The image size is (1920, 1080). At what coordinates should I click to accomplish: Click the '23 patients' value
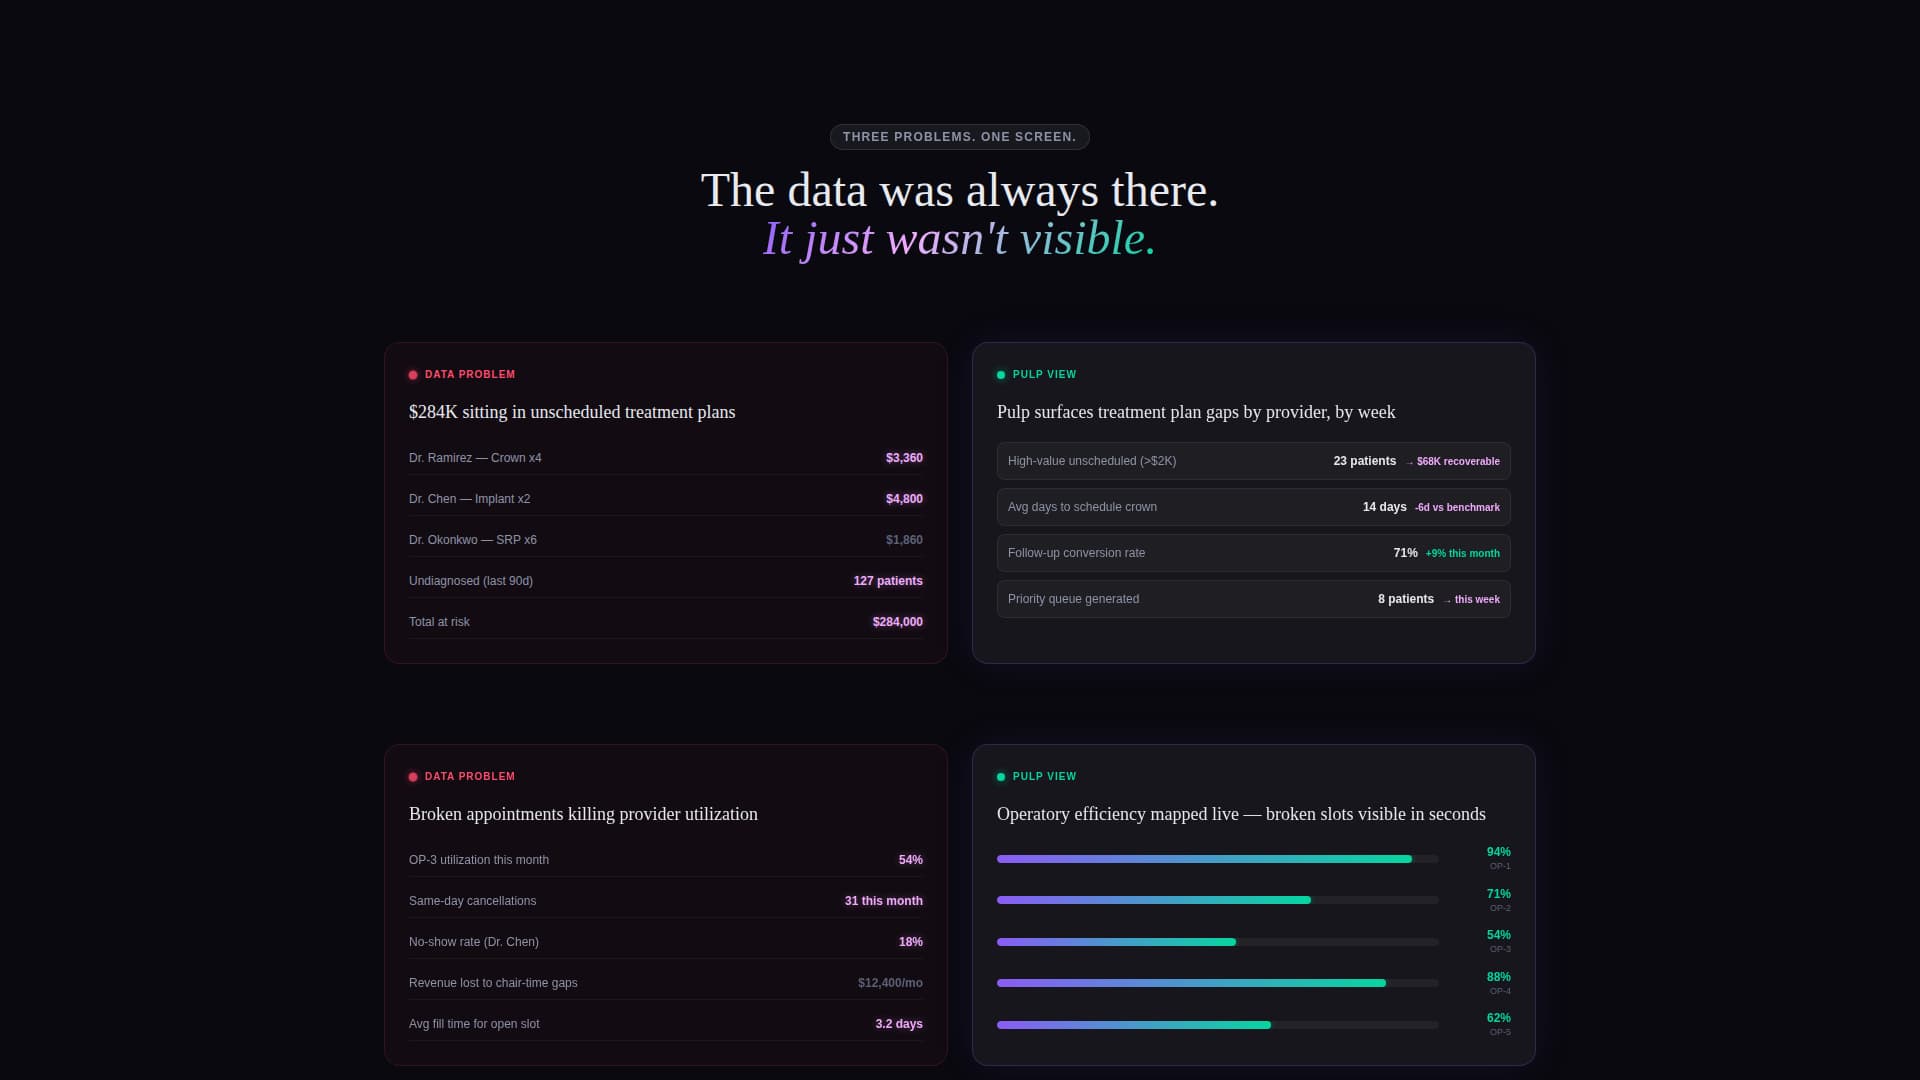click(1364, 461)
